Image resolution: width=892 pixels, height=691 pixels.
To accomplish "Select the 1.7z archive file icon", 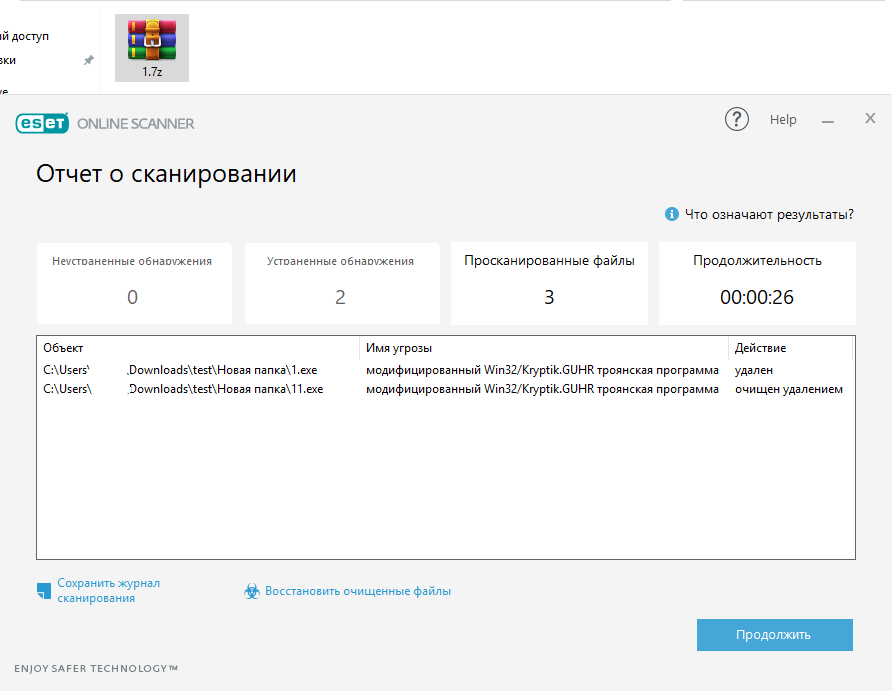I will [x=152, y=48].
